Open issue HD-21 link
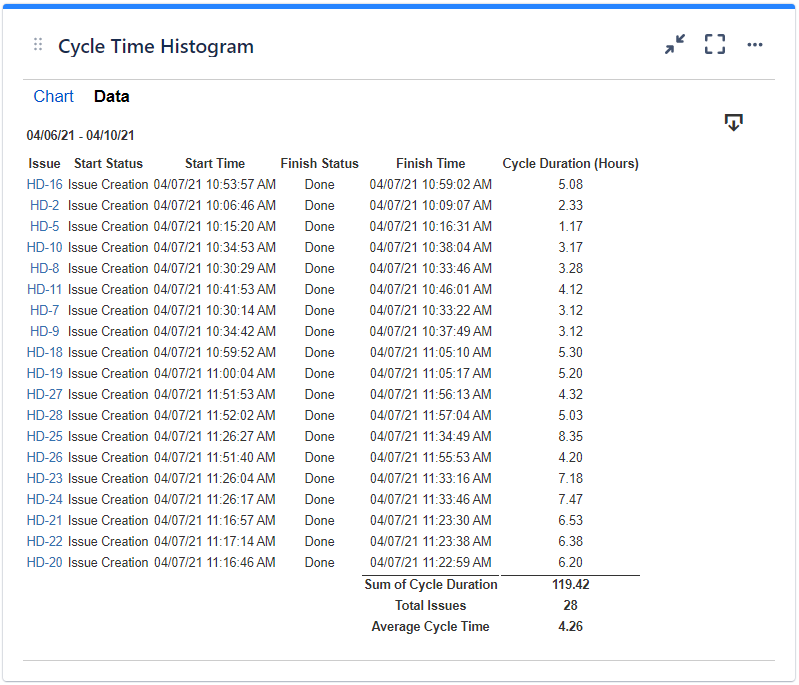Image resolution: width=799 pixels, height=685 pixels. tap(44, 520)
